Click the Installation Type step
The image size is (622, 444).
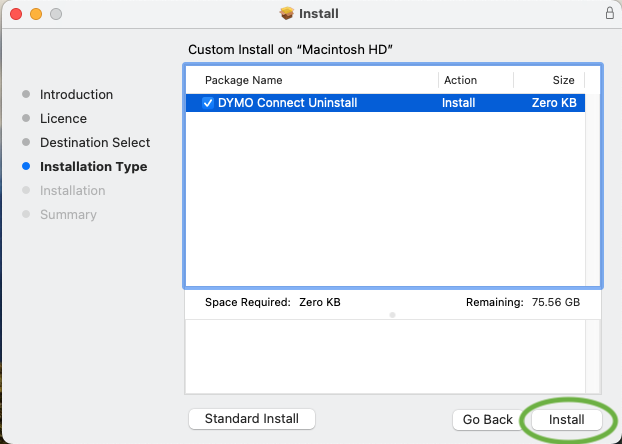[x=94, y=167]
